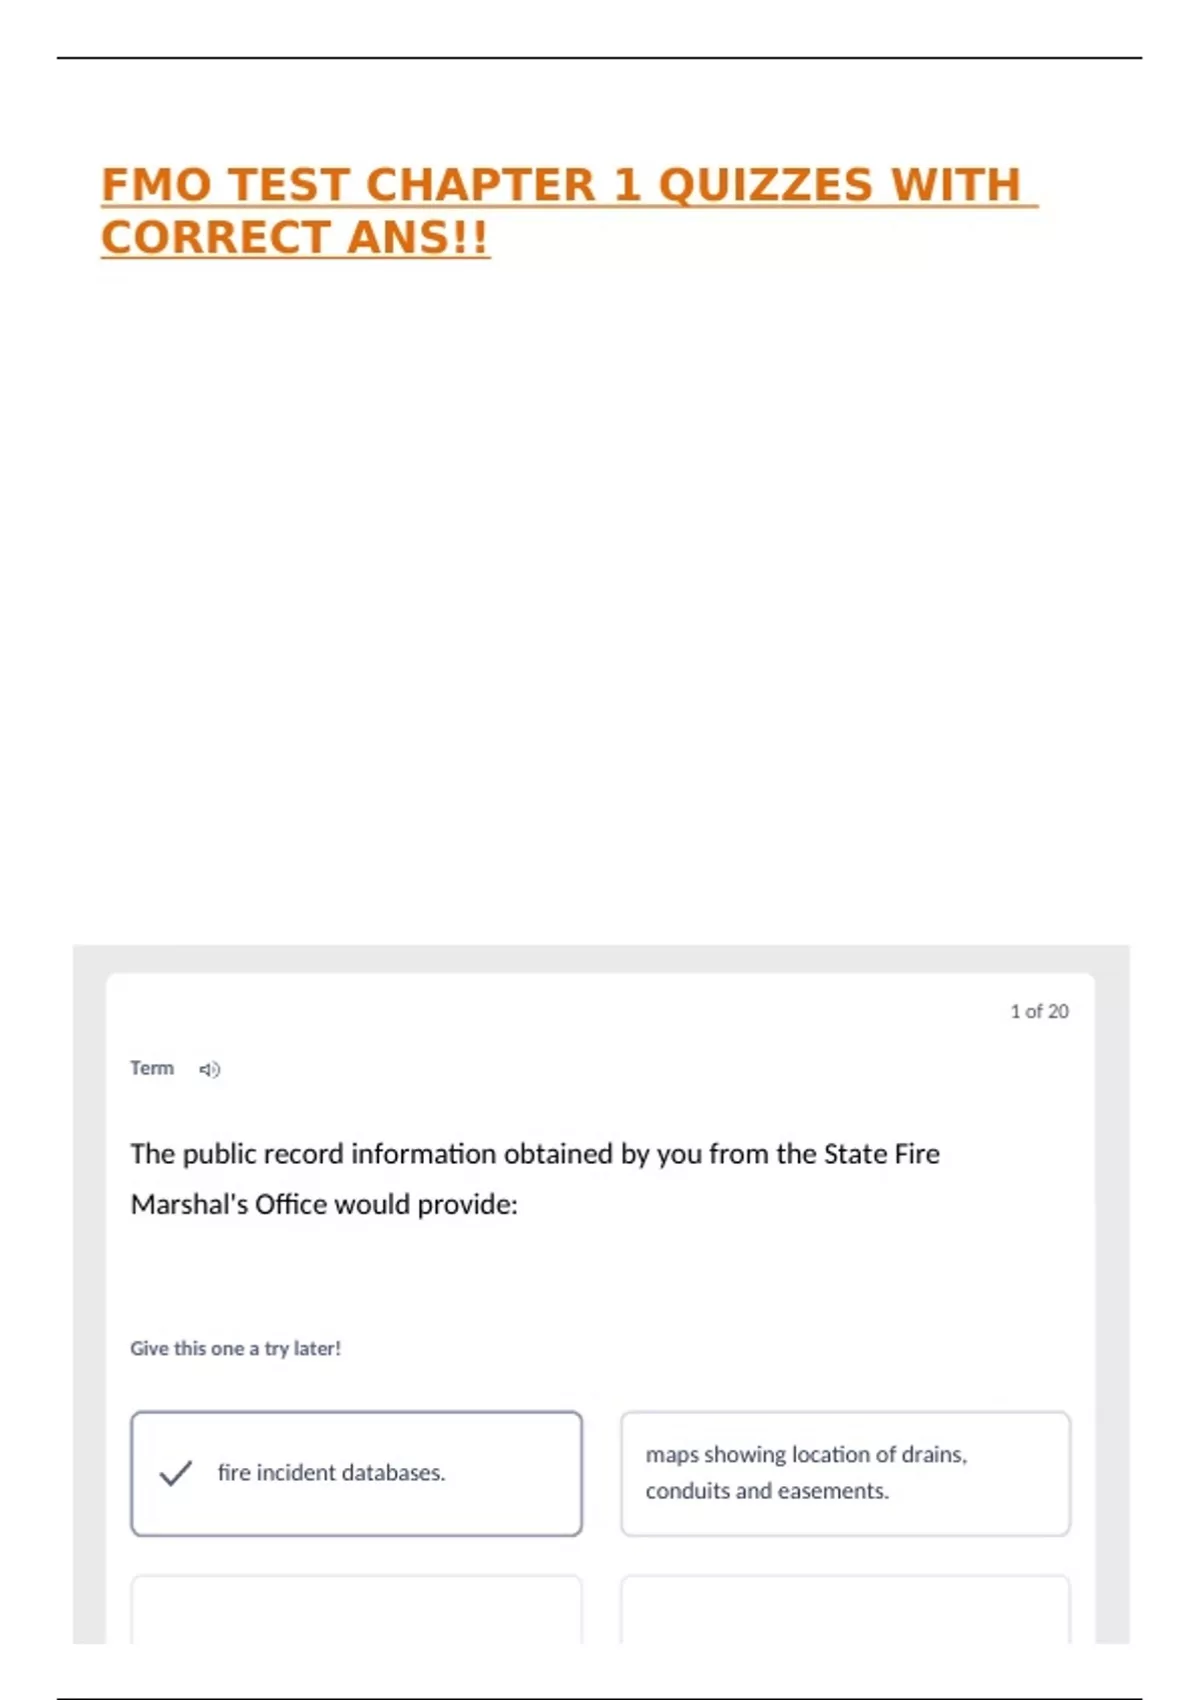Select the "fire incident databases." answer text

[331, 1473]
